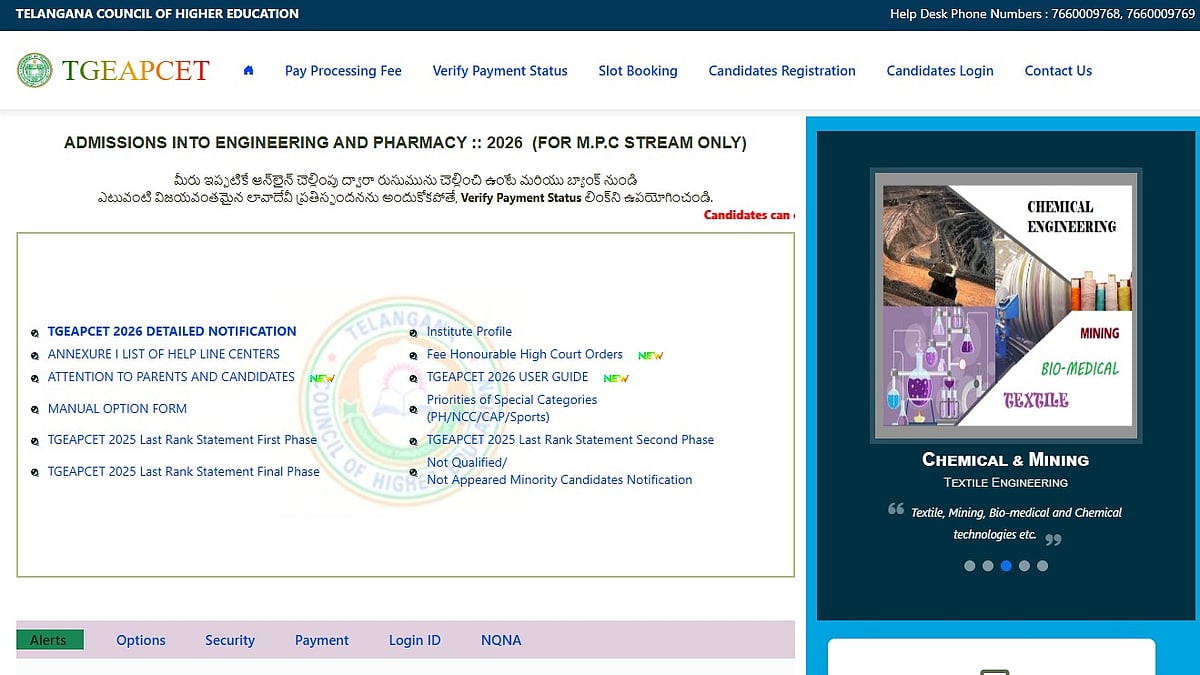Select first carousel slide dot
This screenshot has height=675, width=1200.
pos(969,566)
